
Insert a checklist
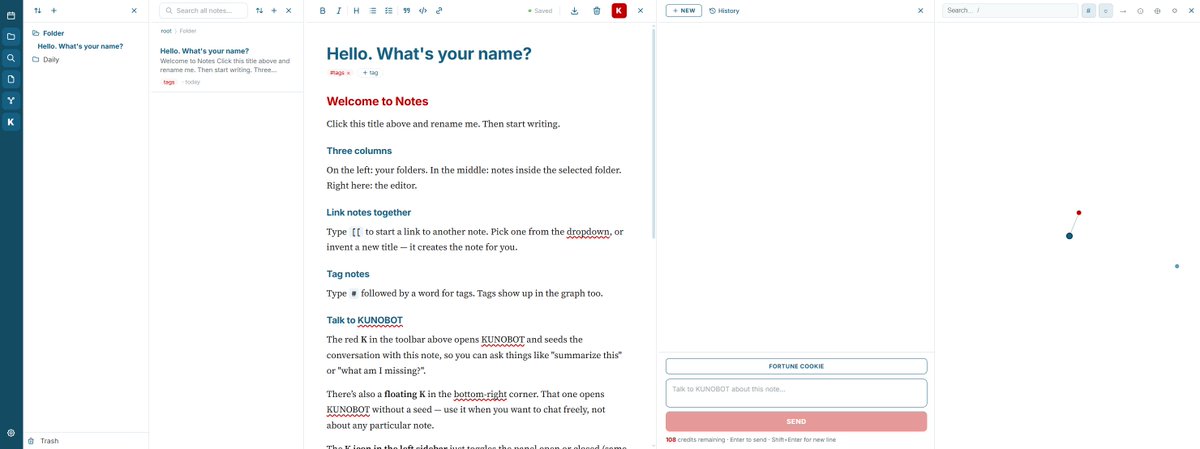point(389,10)
